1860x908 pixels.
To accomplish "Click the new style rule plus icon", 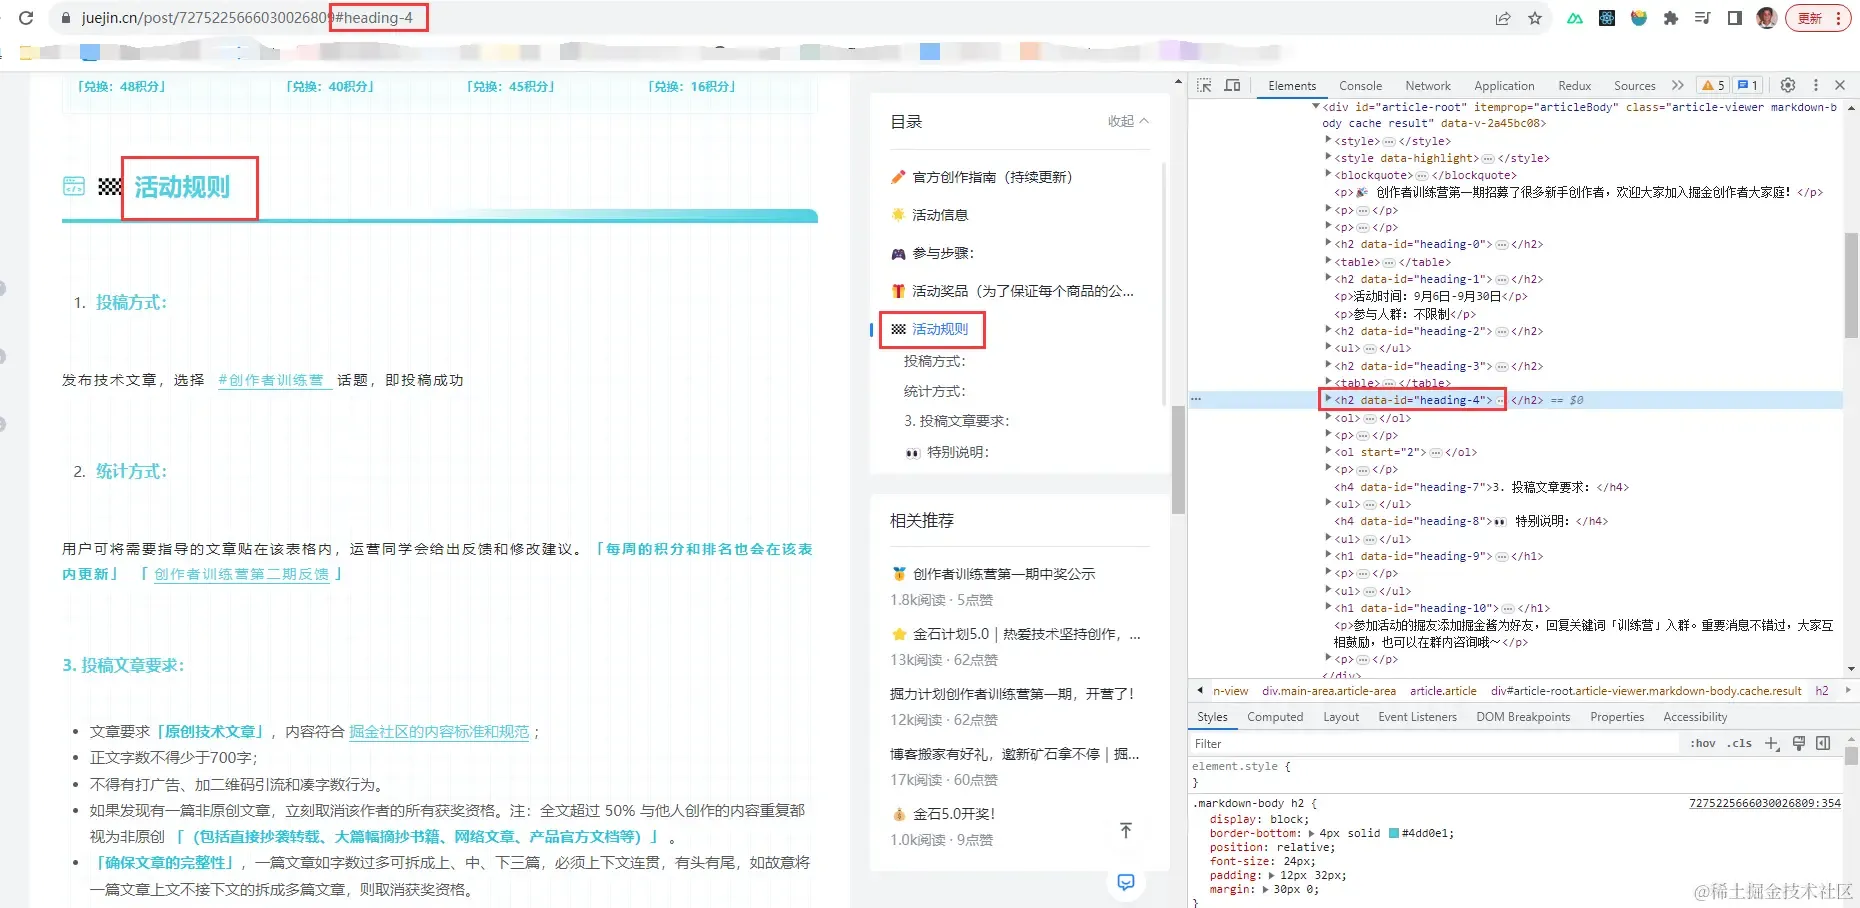I will pos(1772,743).
